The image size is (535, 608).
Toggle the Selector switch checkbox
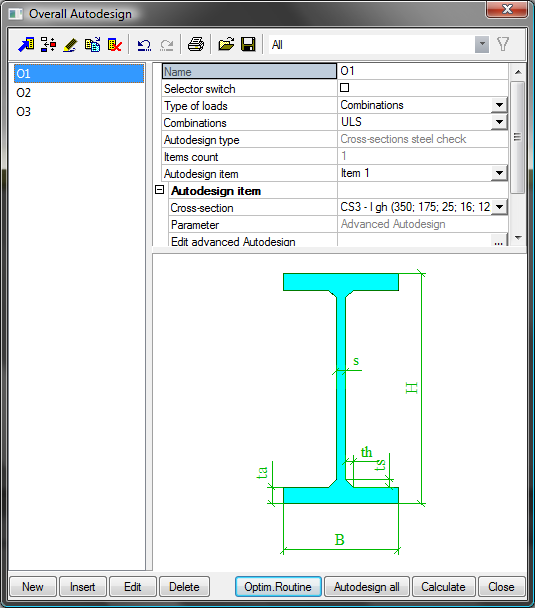click(344, 88)
